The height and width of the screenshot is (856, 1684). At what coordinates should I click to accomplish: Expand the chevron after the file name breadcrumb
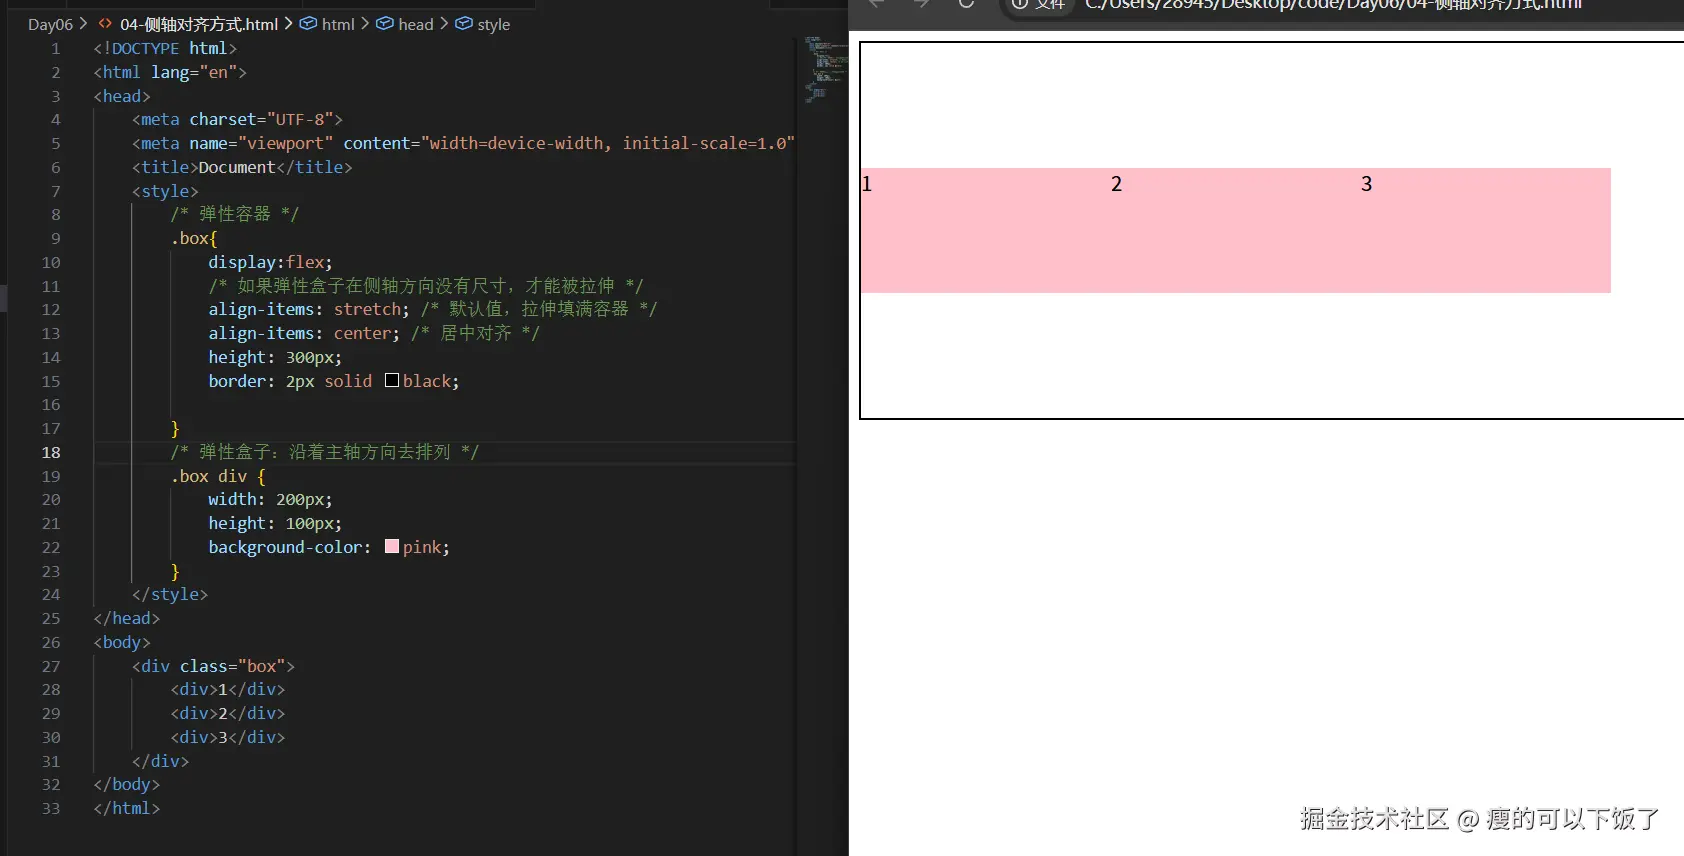click(288, 23)
